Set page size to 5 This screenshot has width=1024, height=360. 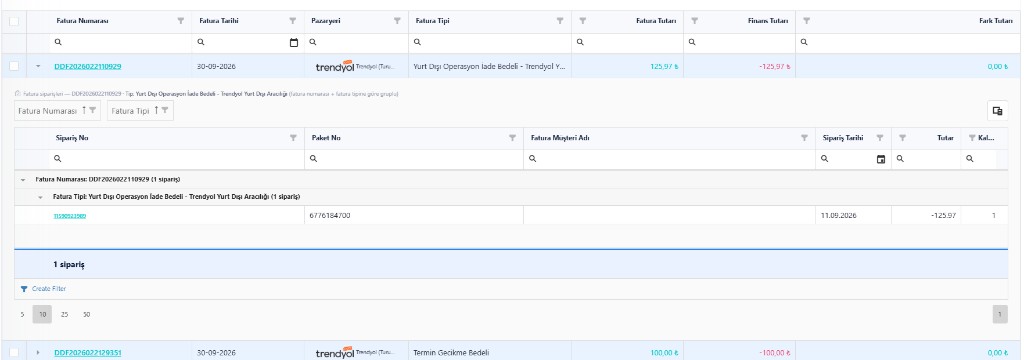click(x=22, y=315)
